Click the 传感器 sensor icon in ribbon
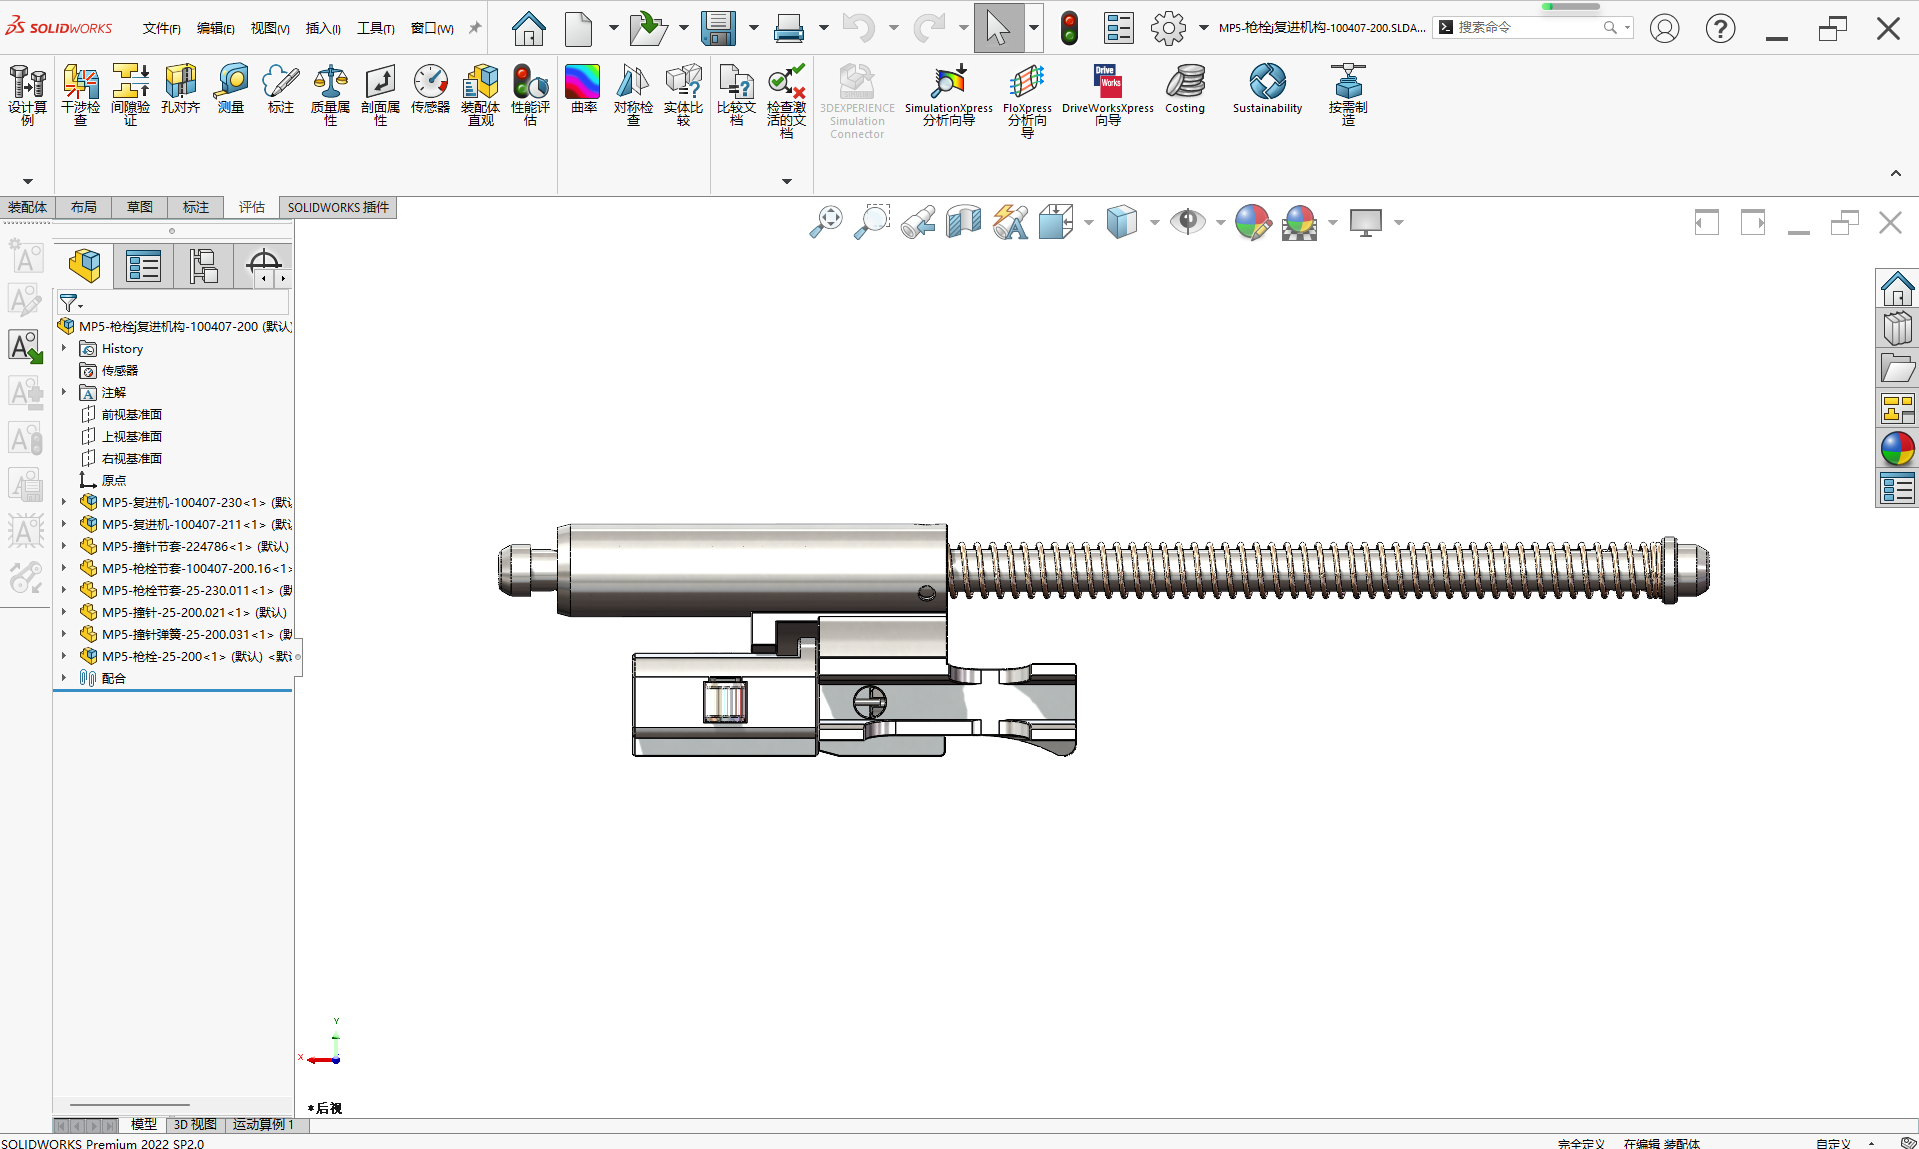 pyautogui.click(x=430, y=89)
